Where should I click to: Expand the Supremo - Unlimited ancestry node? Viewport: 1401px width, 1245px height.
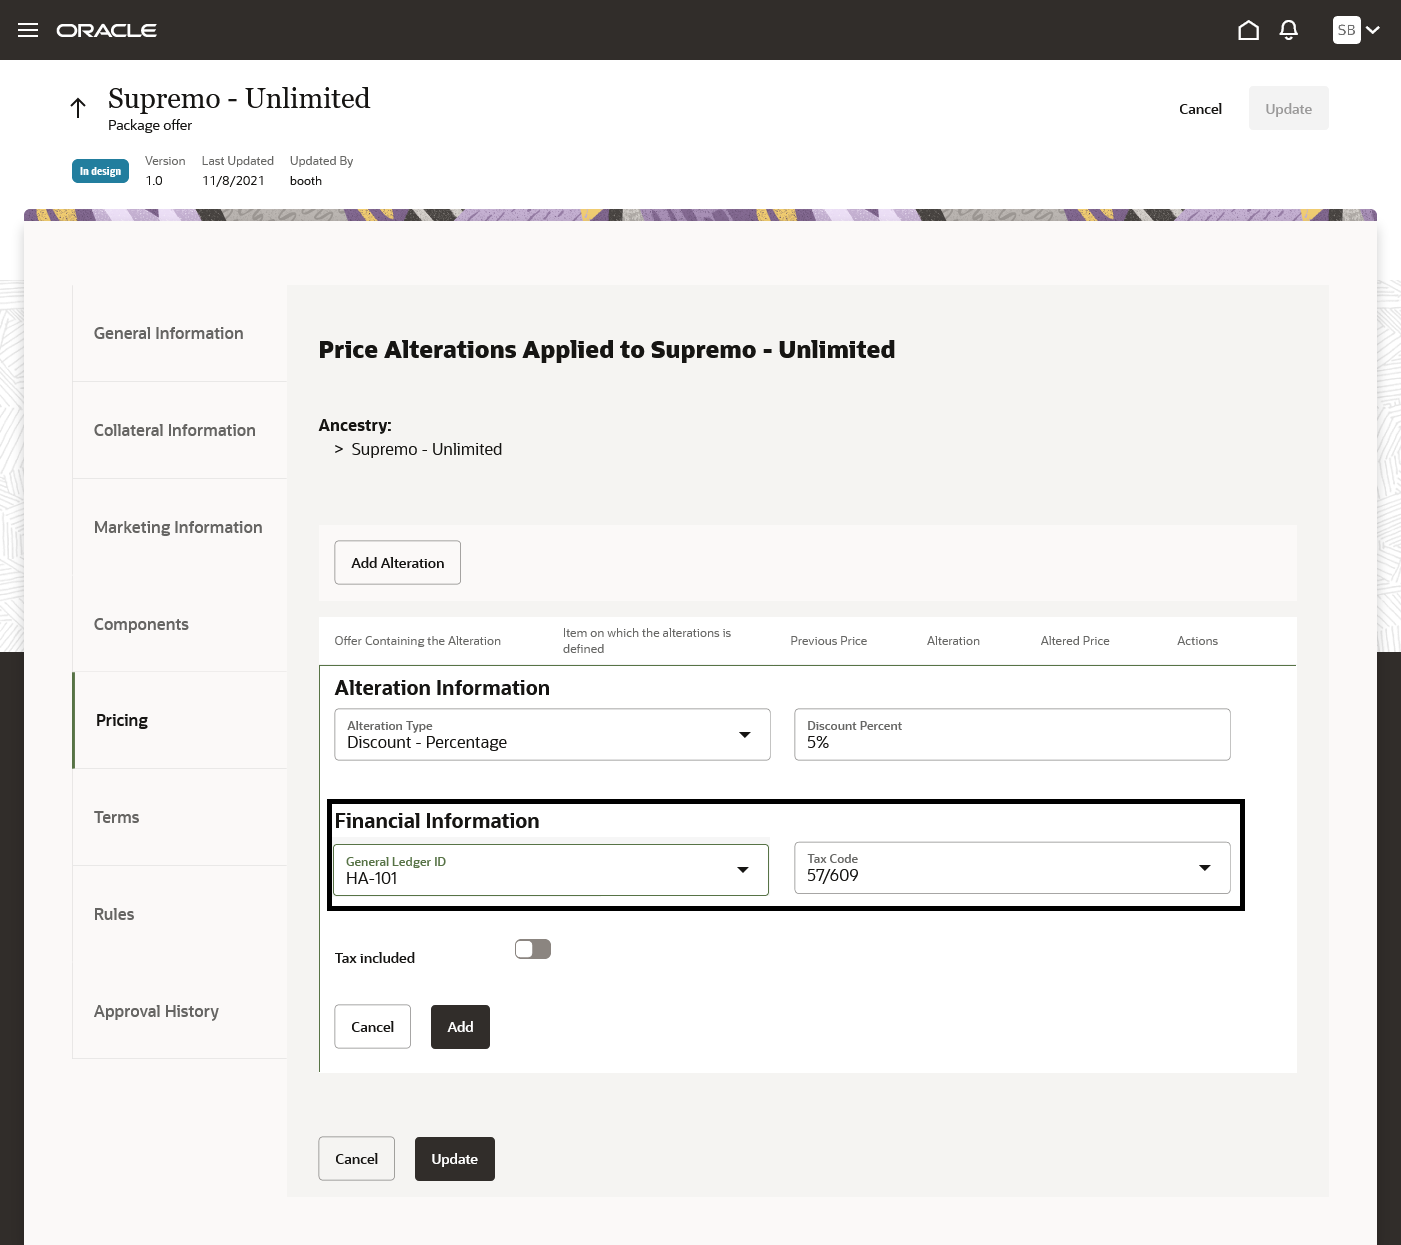pyautogui.click(x=339, y=449)
